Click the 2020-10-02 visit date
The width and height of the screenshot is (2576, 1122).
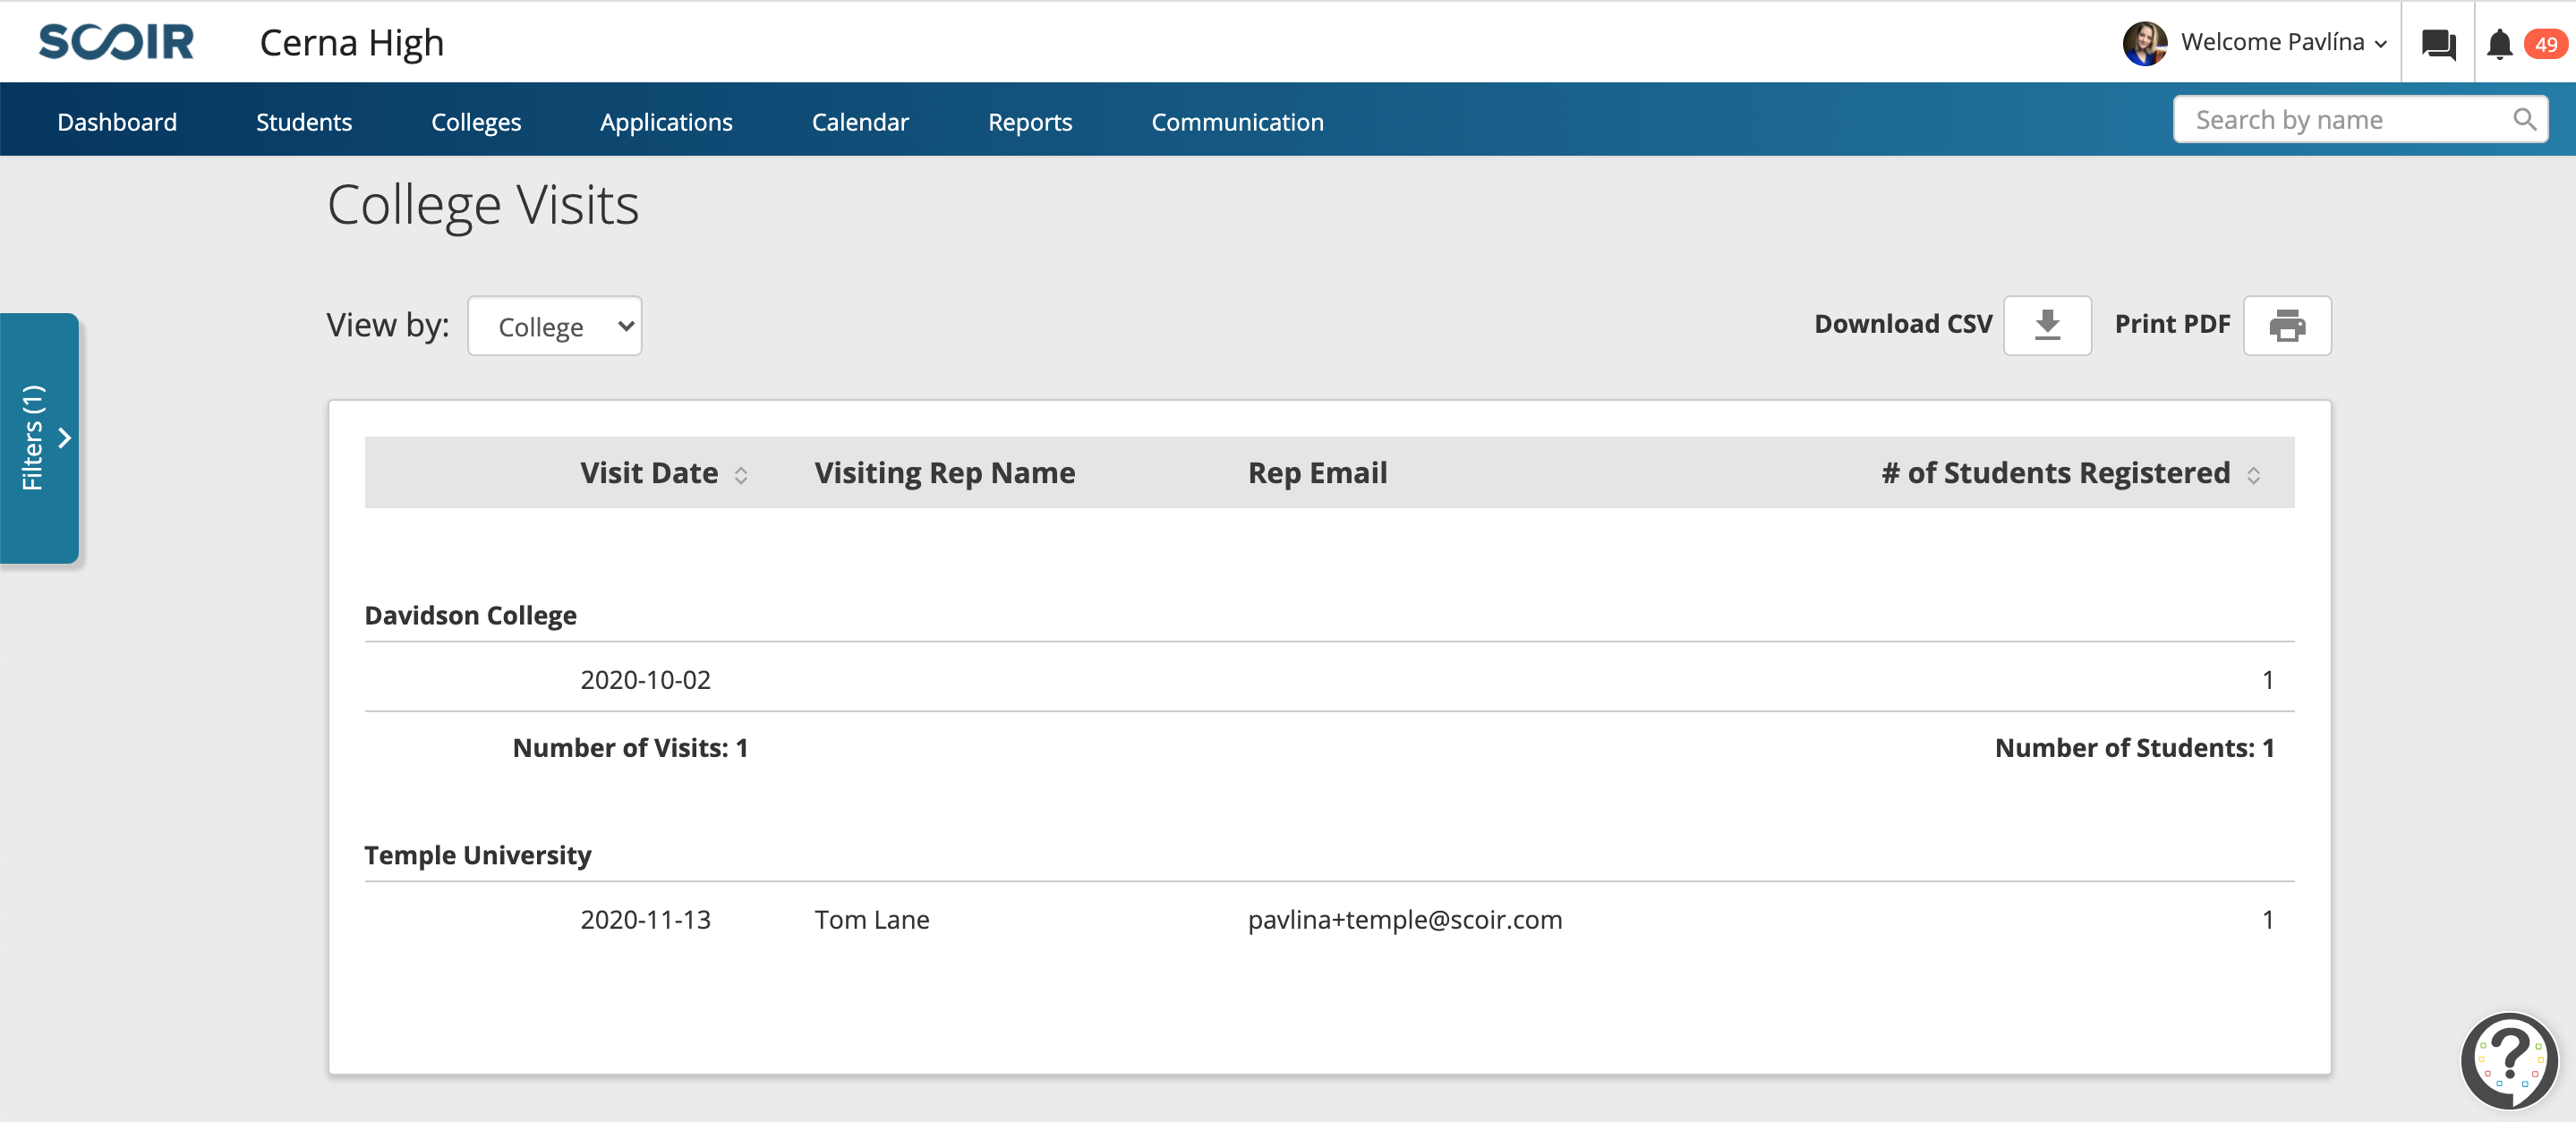click(x=645, y=680)
